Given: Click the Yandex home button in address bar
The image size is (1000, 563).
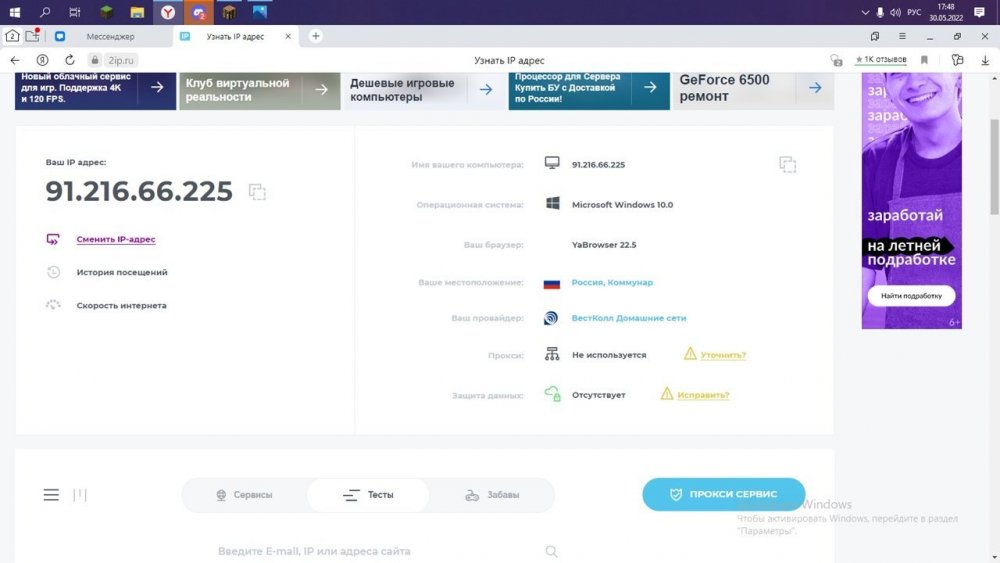Looking at the screenshot, I should (42, 60).
